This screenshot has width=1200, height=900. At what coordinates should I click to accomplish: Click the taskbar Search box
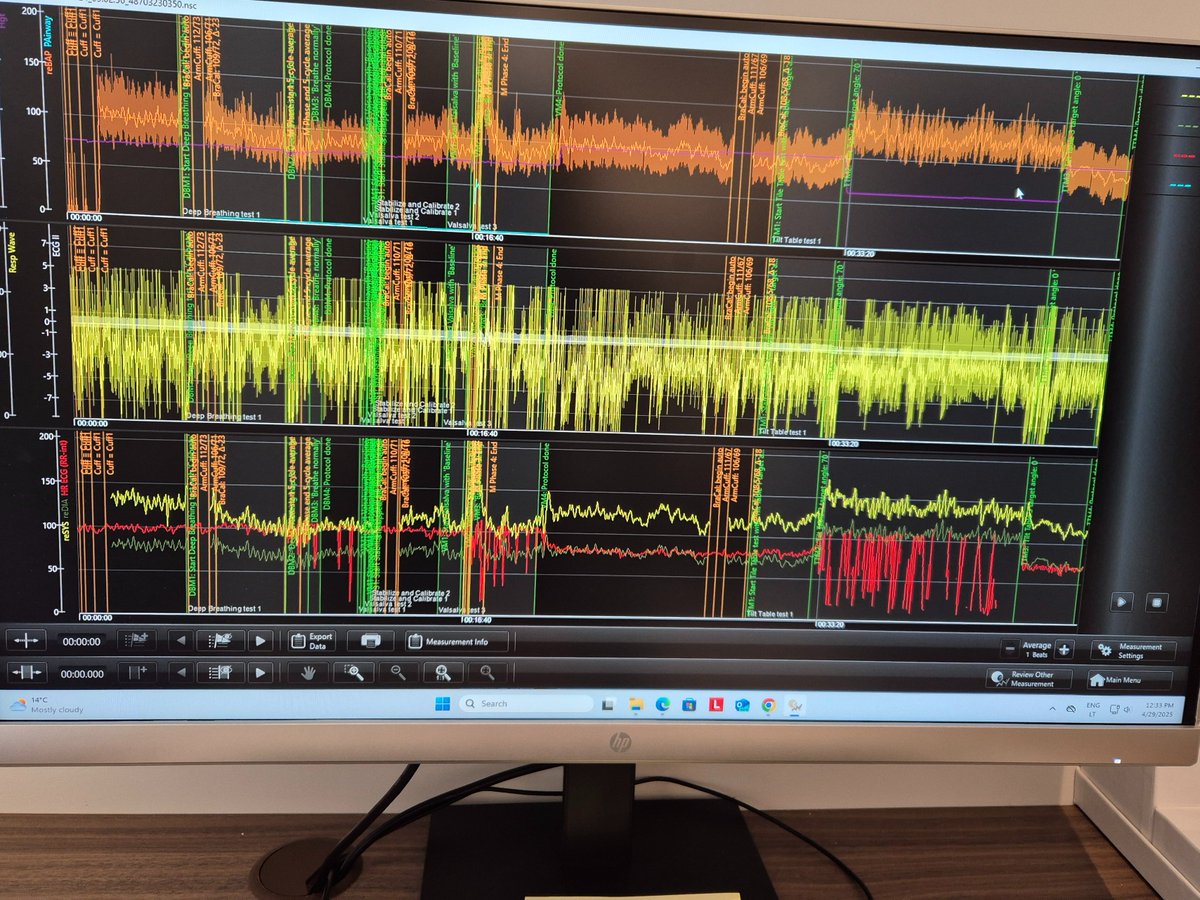(526, 704)
